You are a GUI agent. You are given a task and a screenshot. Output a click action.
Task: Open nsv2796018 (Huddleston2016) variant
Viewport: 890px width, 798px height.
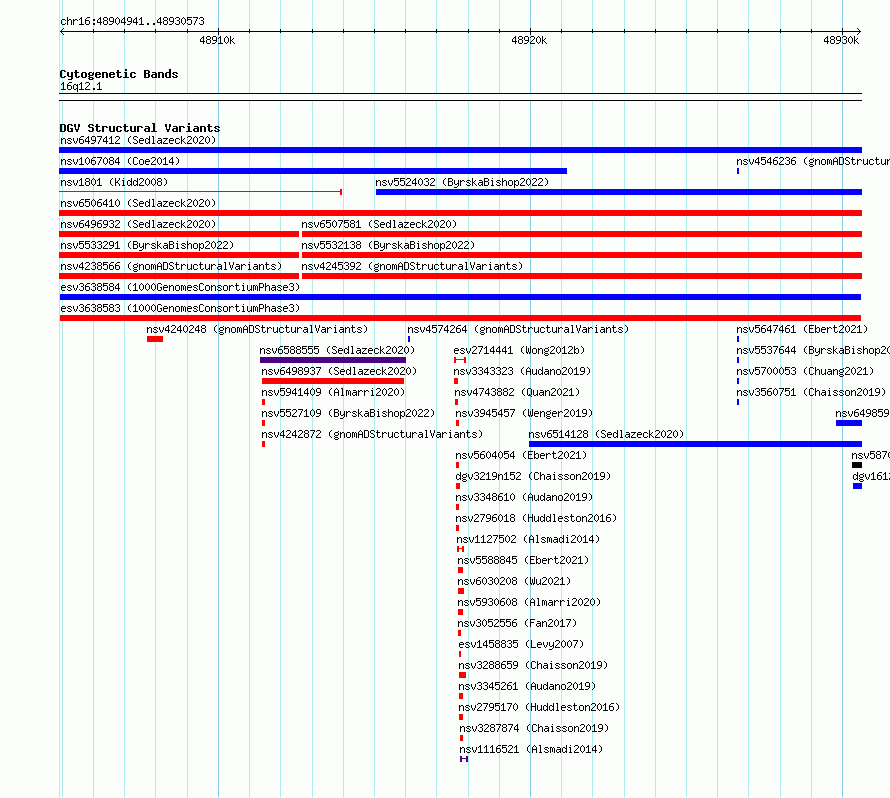click(536, 518)
